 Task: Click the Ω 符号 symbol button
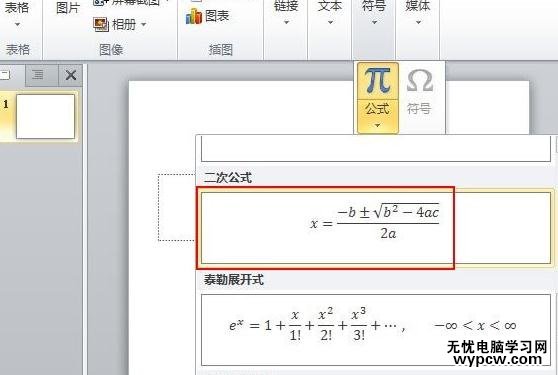tap(420, 92)
